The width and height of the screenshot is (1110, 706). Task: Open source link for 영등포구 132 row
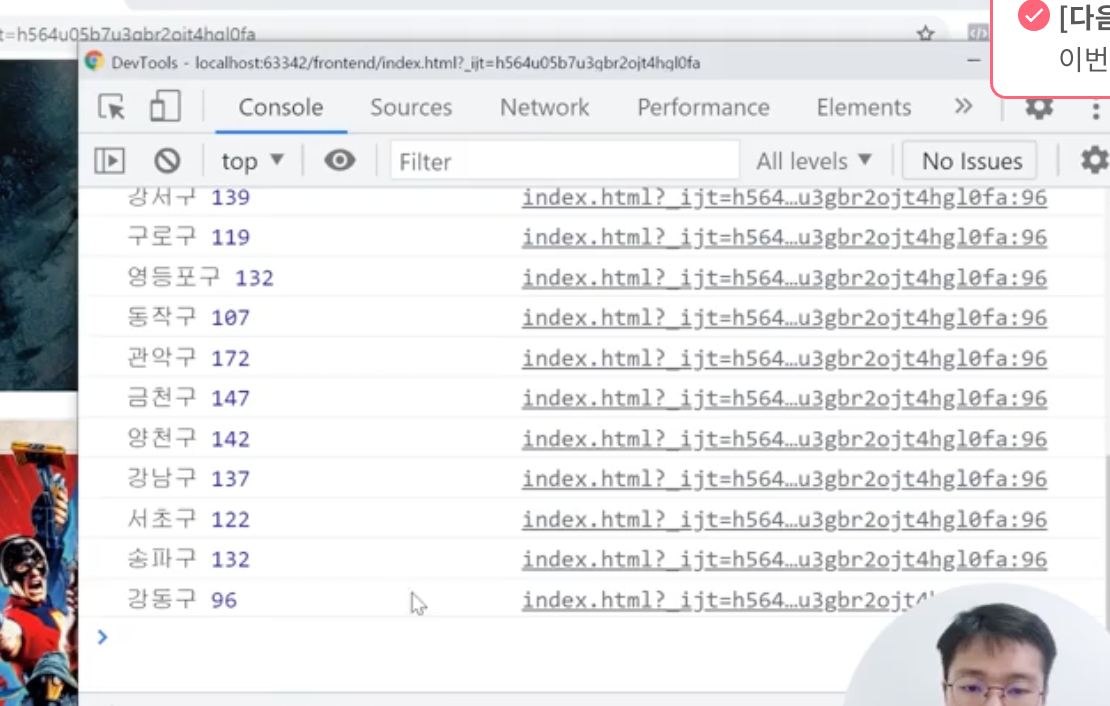click(784, 278)
